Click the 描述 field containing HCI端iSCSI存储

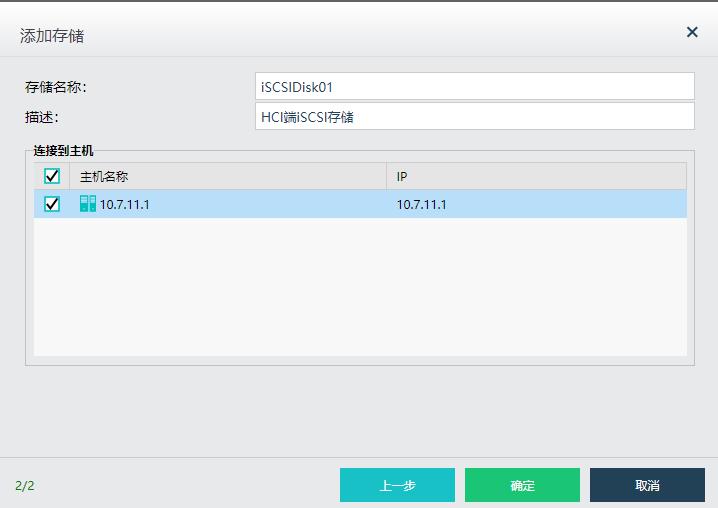(x=473, y=117)
